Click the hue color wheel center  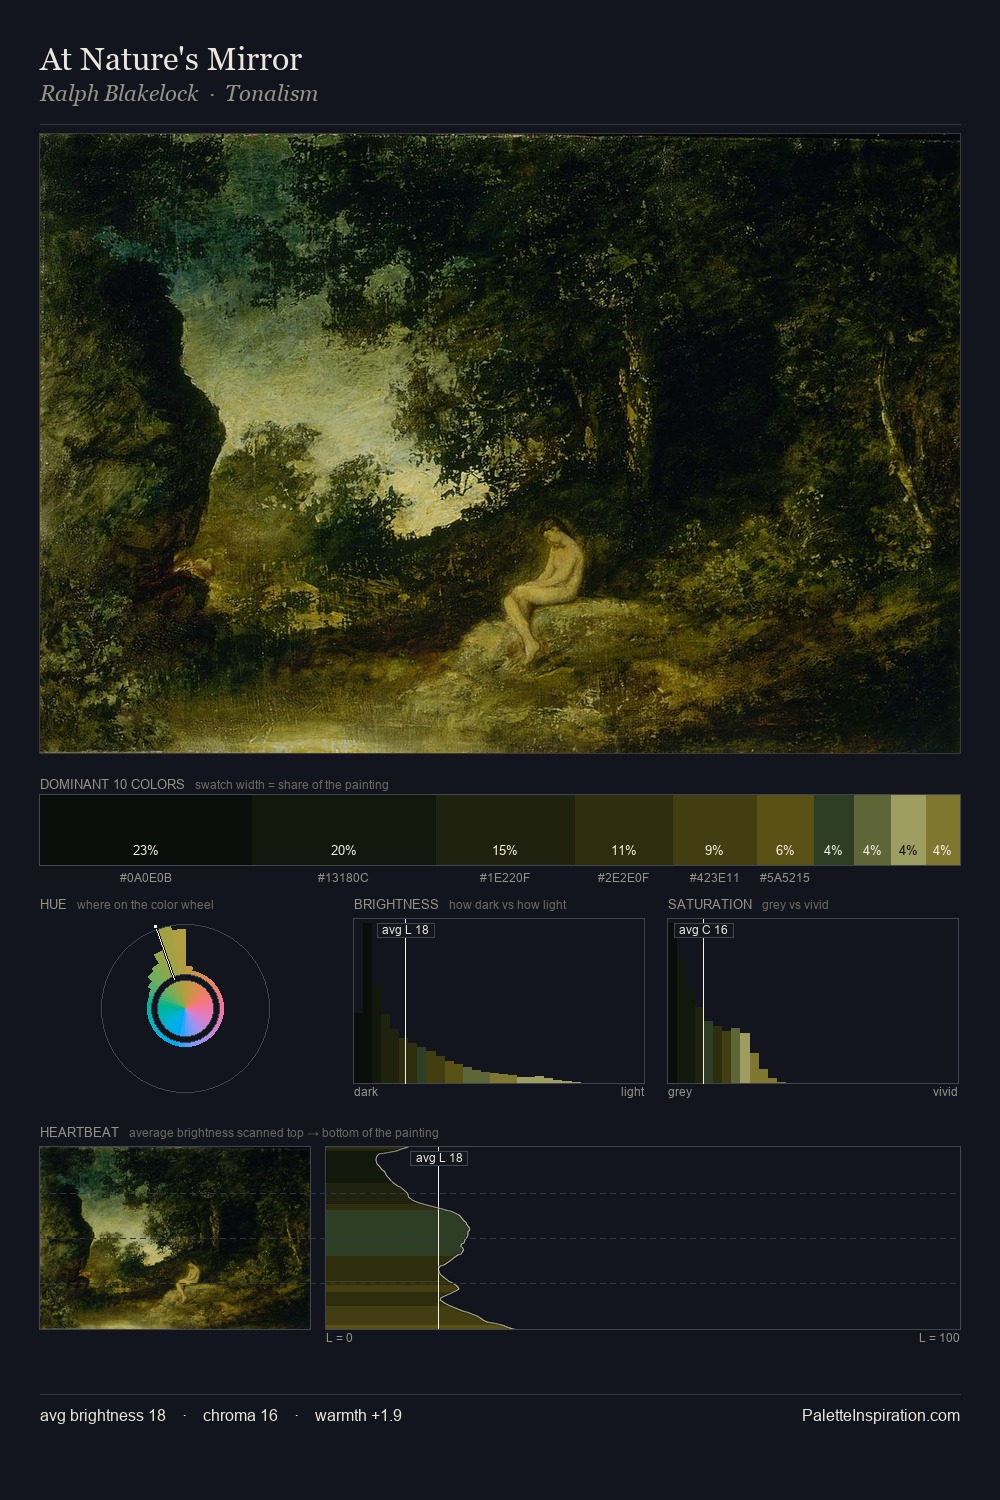tap(186, 1009)
